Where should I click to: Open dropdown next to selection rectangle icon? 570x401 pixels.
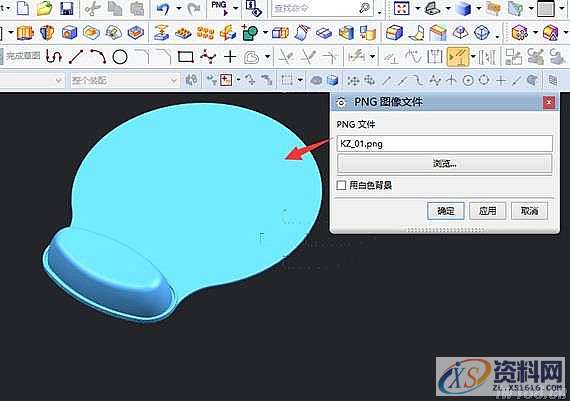300,80
